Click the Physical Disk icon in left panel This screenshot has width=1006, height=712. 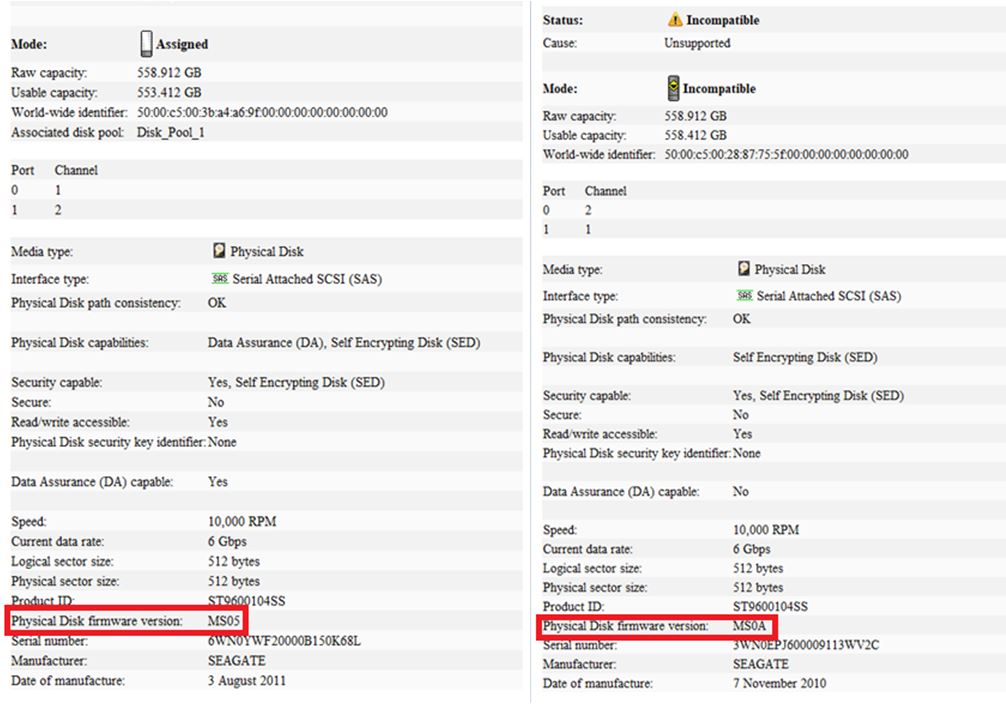pyautogui.click(x=219, y=252)
